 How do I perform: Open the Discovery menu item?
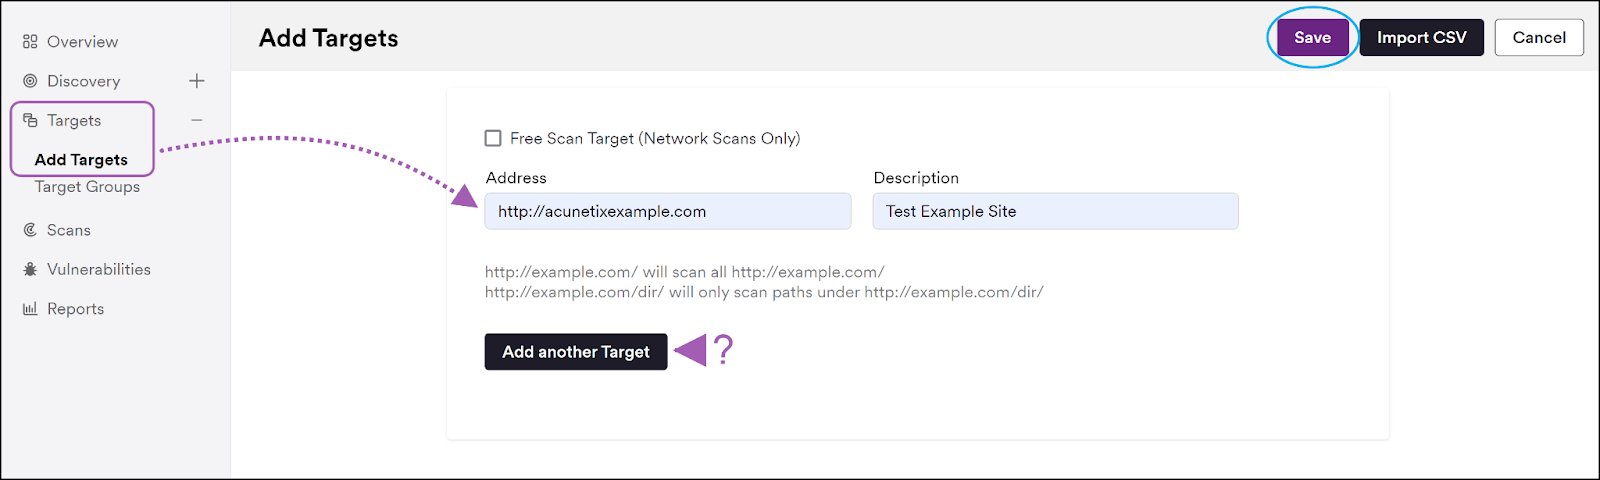click(x=83, y=81)
